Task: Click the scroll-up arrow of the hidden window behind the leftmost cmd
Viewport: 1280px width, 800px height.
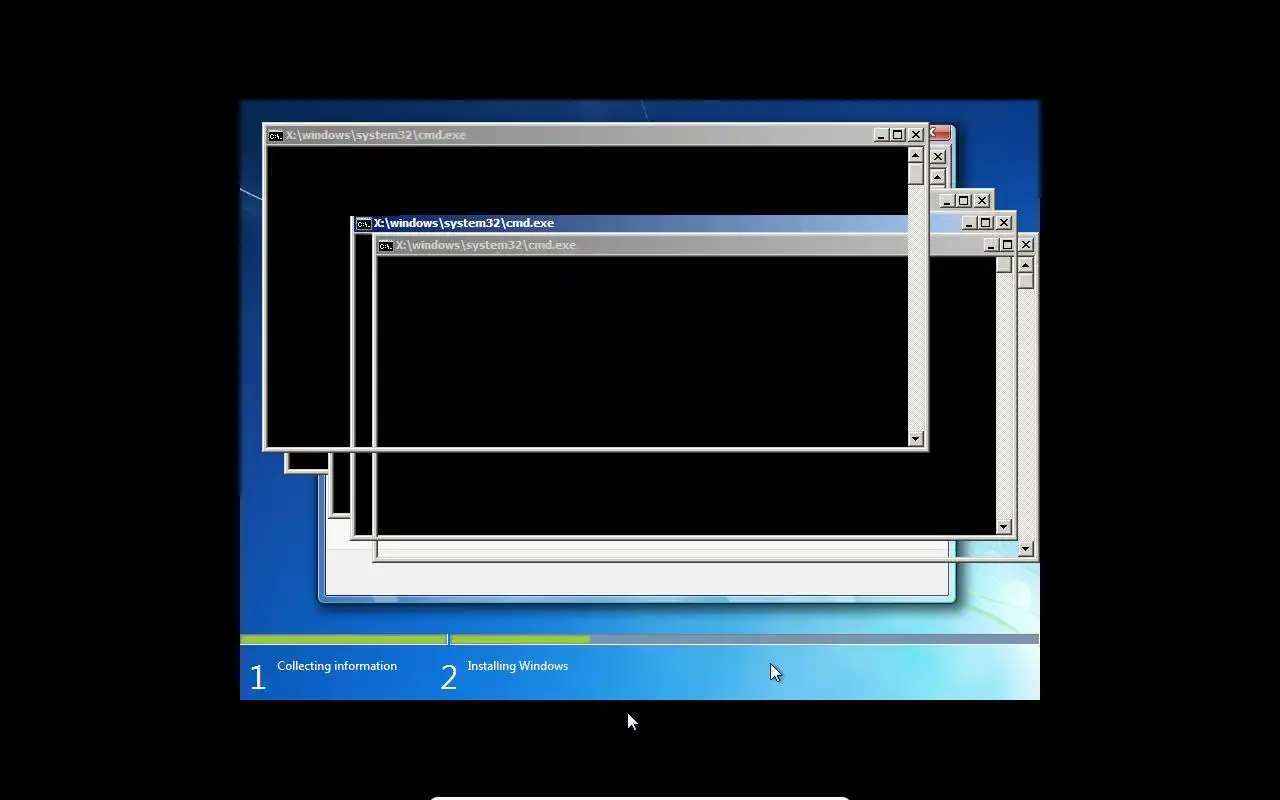Action: click(x=938, y=177)
